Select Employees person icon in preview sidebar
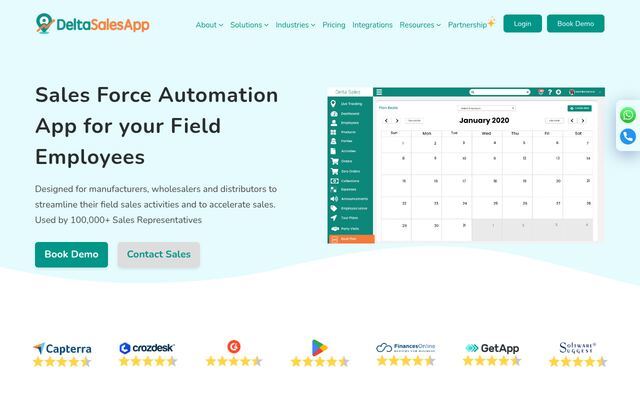640x400 pixels. pos(334,123)
